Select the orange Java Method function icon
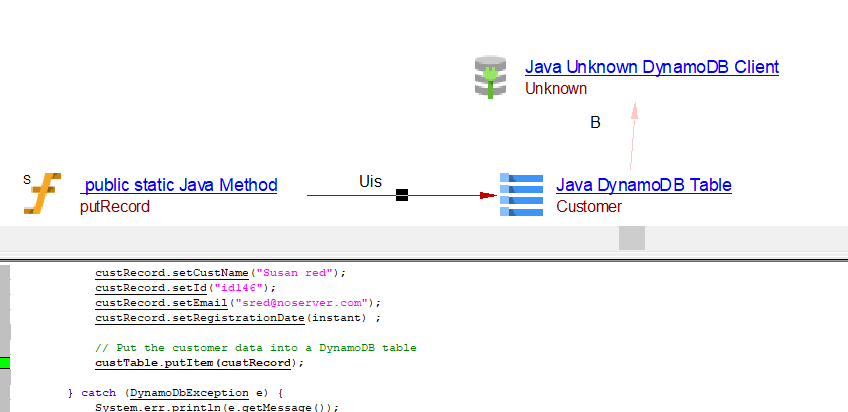 pos(40,194)
